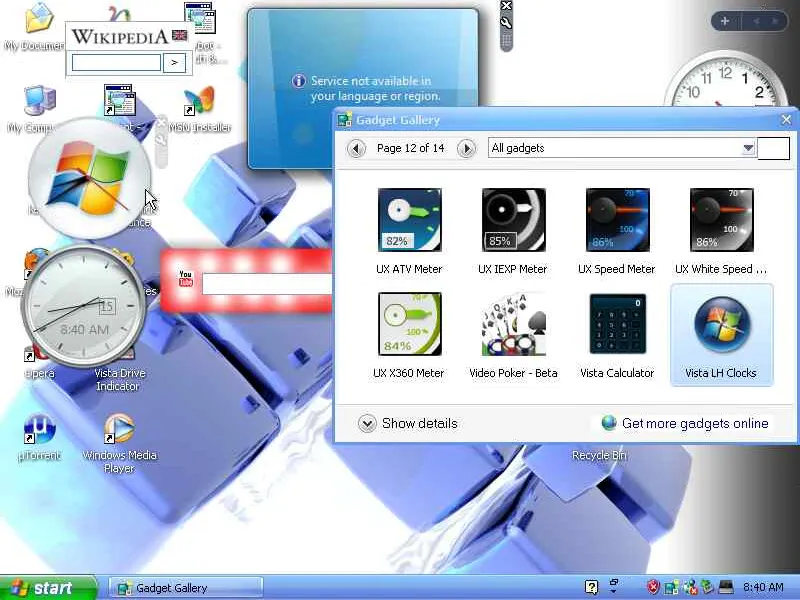
Task: Click the YouTube logo on the gadget
Action: [x=186, y=279]
